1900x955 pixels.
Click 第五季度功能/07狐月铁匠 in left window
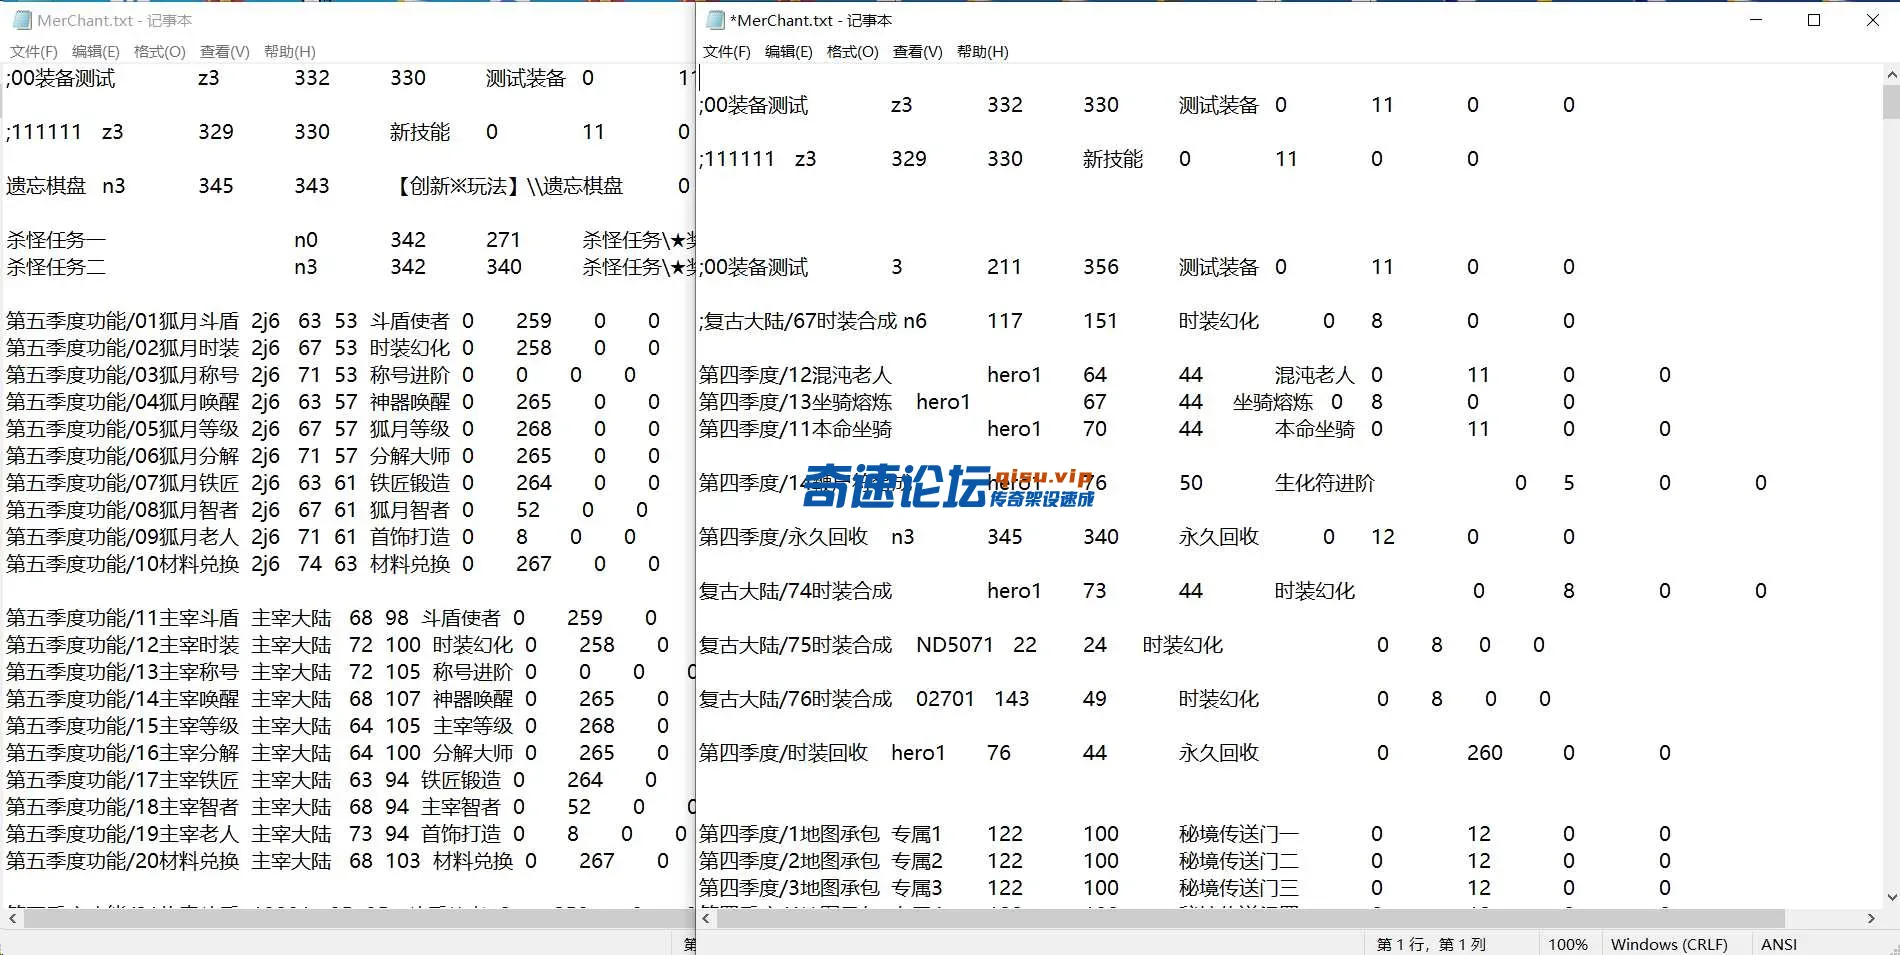point(123,483)
